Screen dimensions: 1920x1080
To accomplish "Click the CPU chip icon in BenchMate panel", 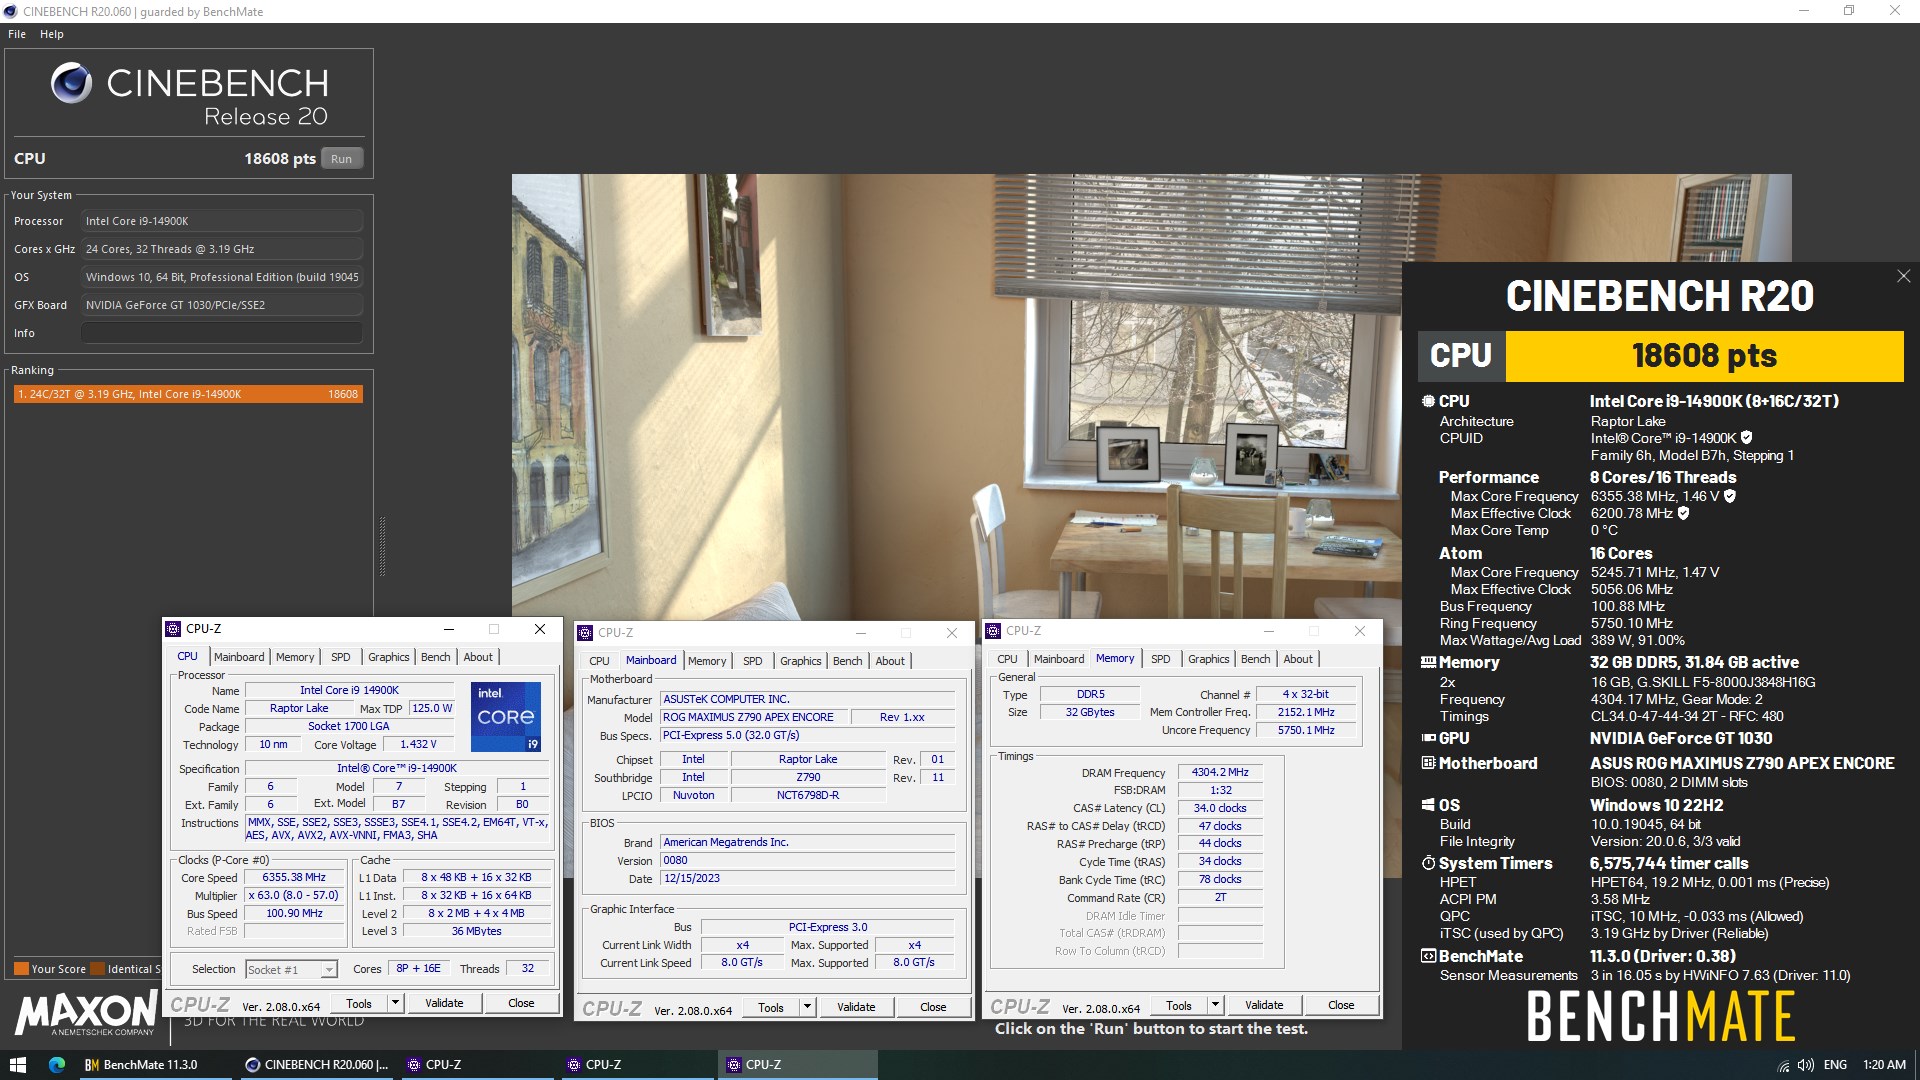I will [1428, 401].
